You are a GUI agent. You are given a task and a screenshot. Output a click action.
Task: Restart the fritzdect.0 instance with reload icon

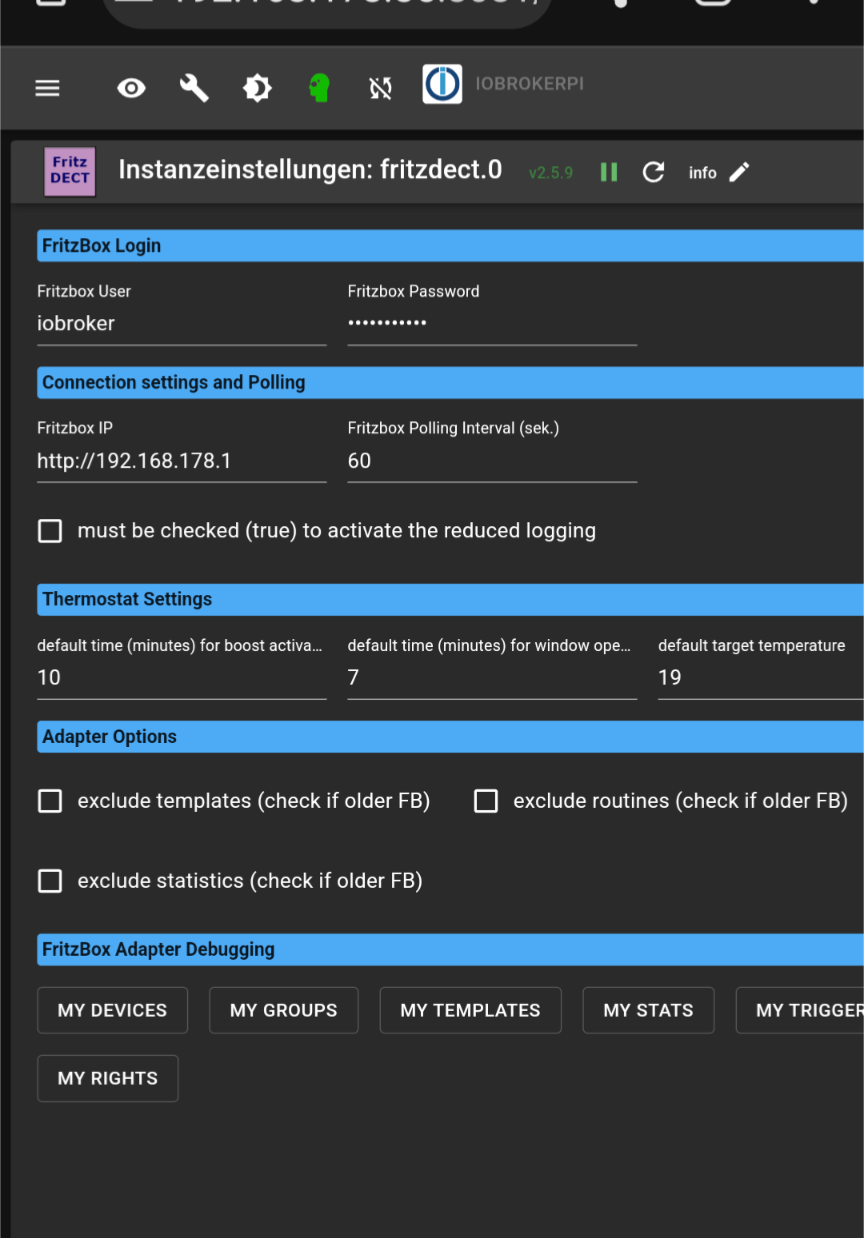[x=653, y=172]
